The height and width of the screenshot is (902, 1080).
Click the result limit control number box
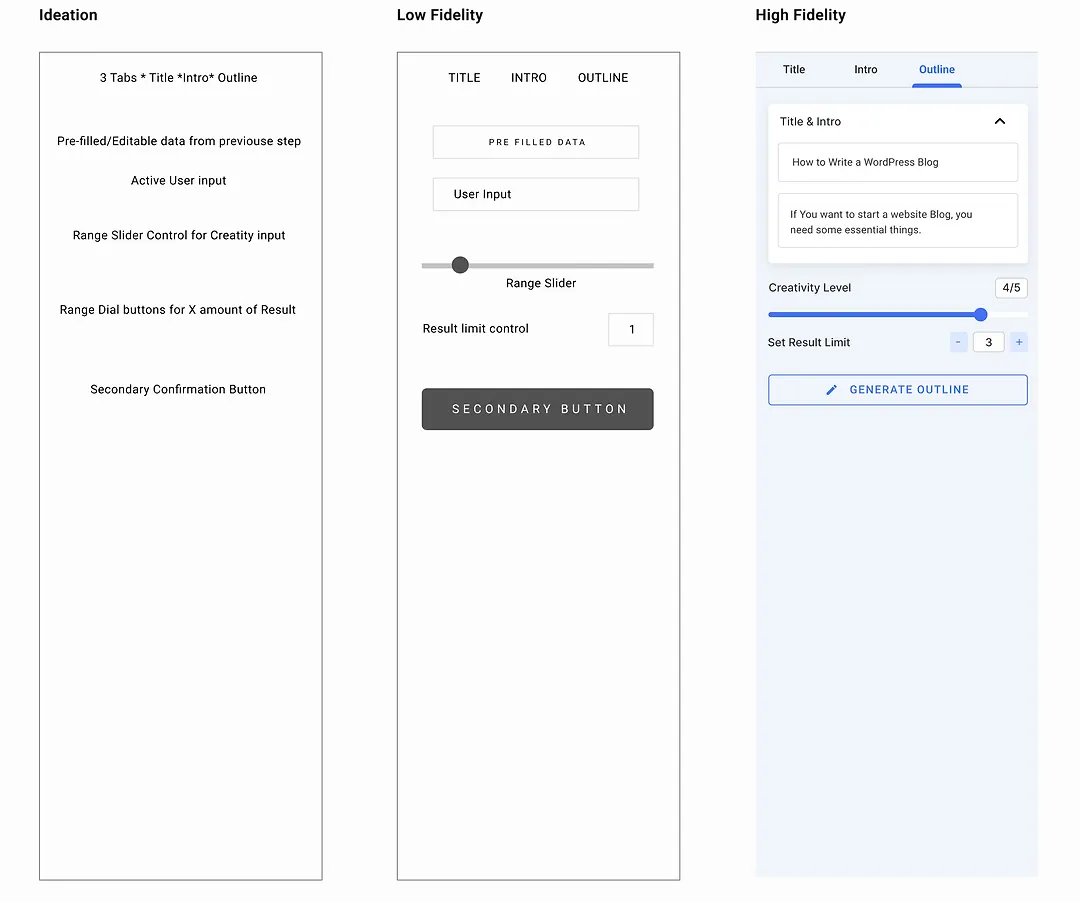click(x=631, y=329)
